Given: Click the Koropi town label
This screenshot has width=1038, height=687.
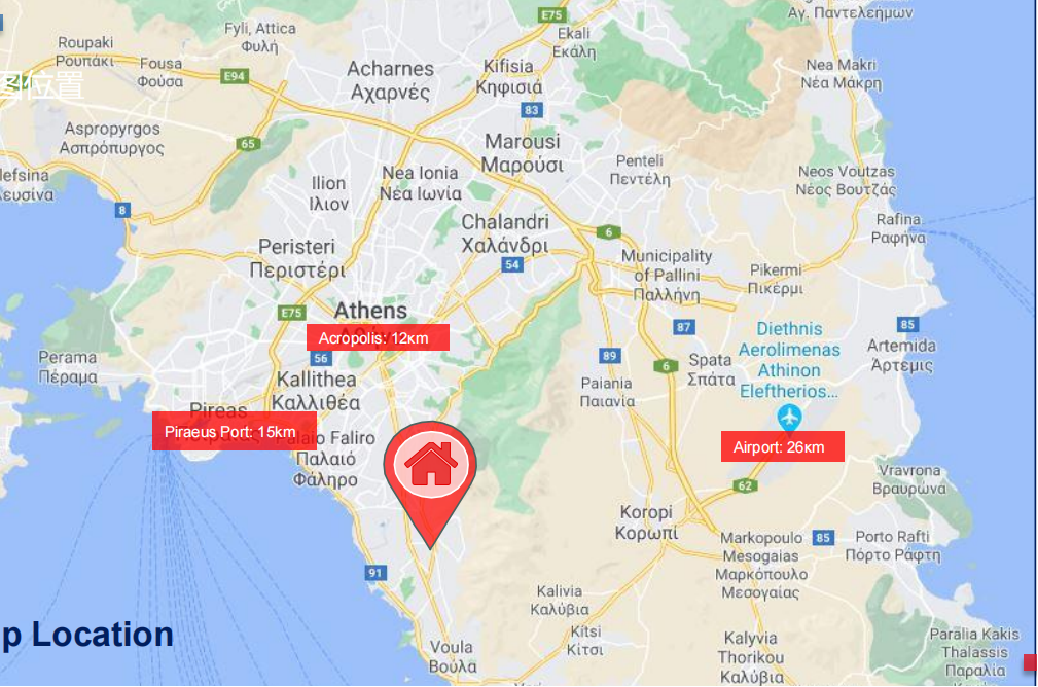Looking at the screenshot, I should pos(646,522).
